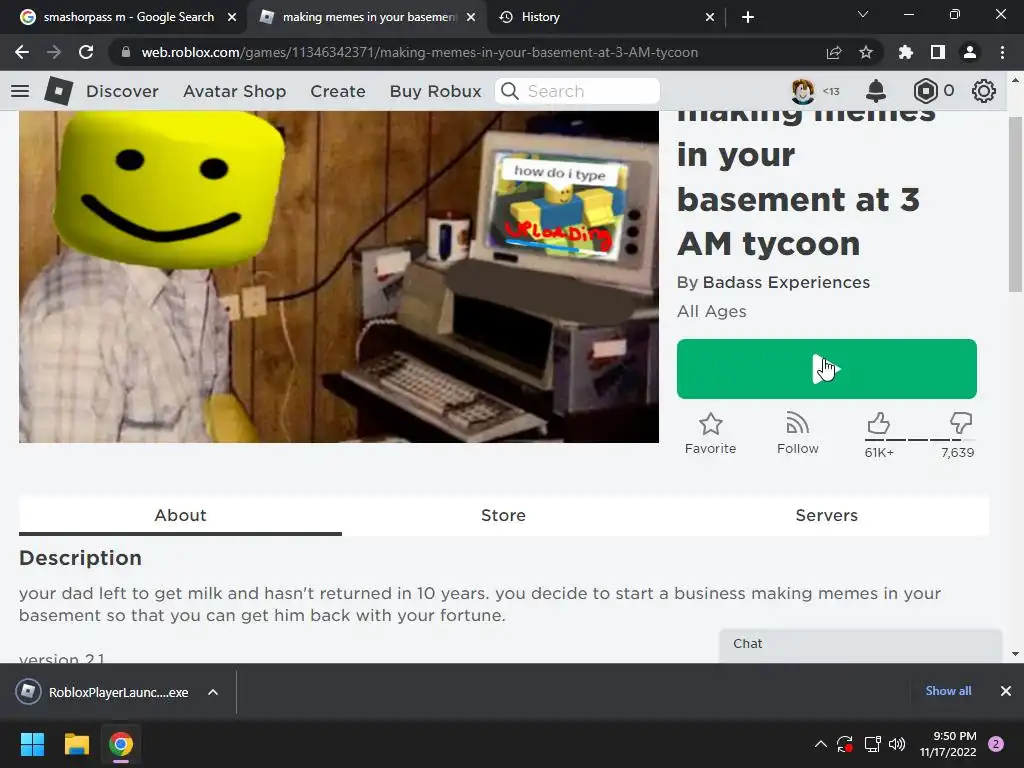Like the game with thumbs up

tap(878, 424)
